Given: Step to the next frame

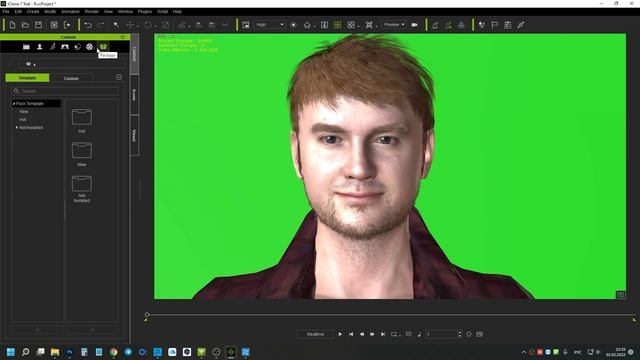Looking at the screenshot, I should 372,334.
